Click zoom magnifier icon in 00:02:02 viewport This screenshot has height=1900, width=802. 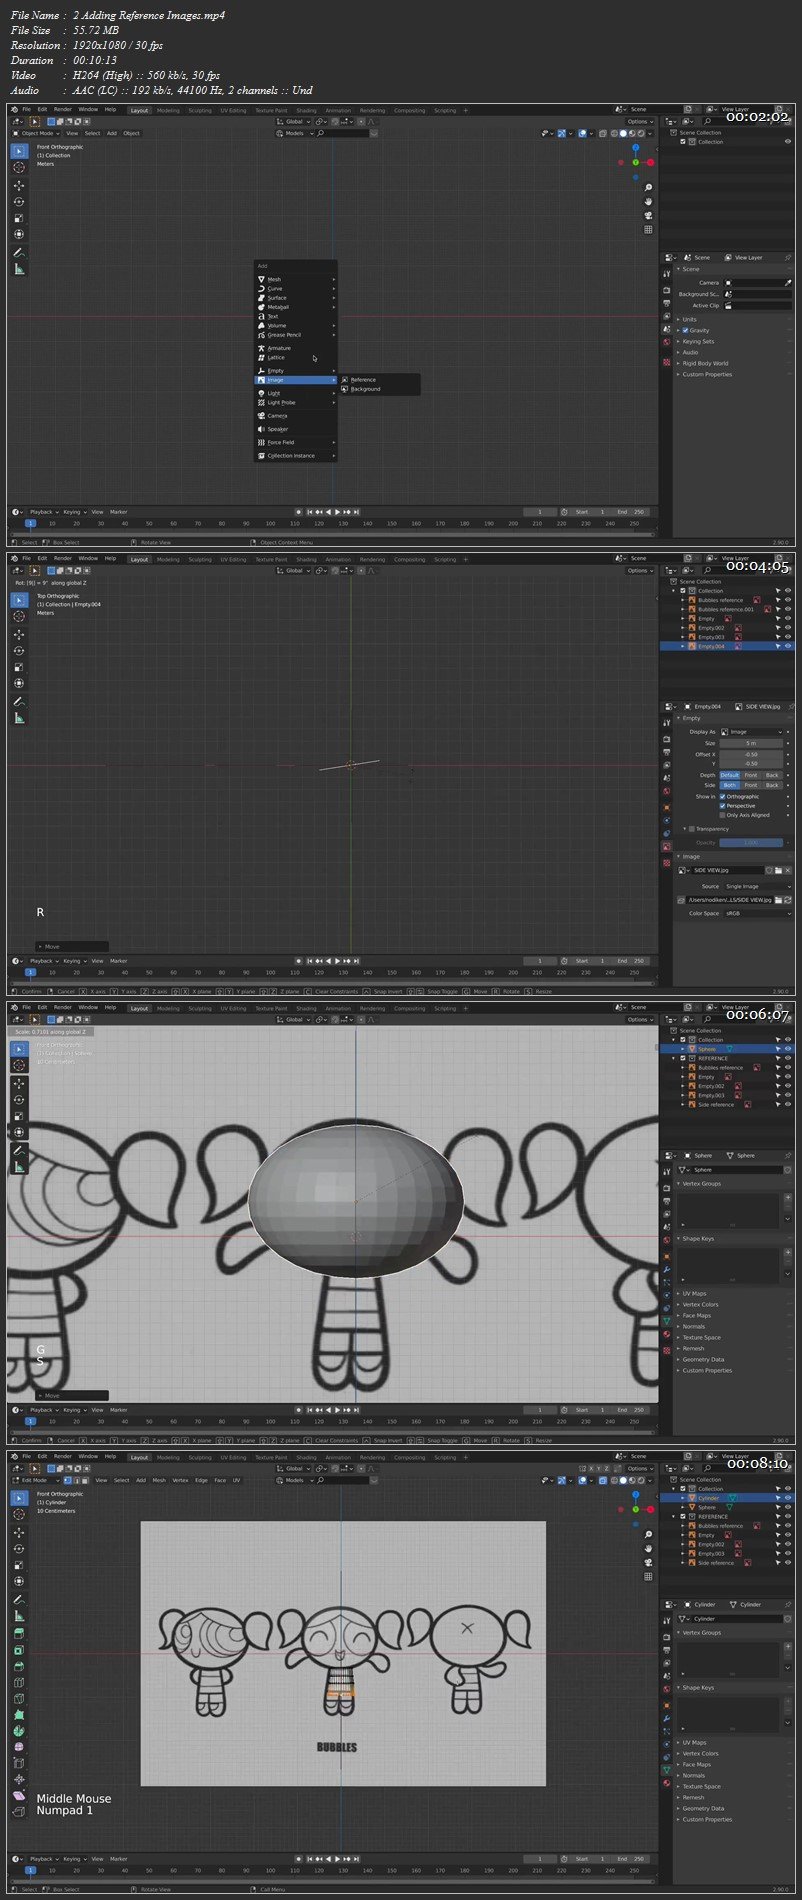(648, 188)
